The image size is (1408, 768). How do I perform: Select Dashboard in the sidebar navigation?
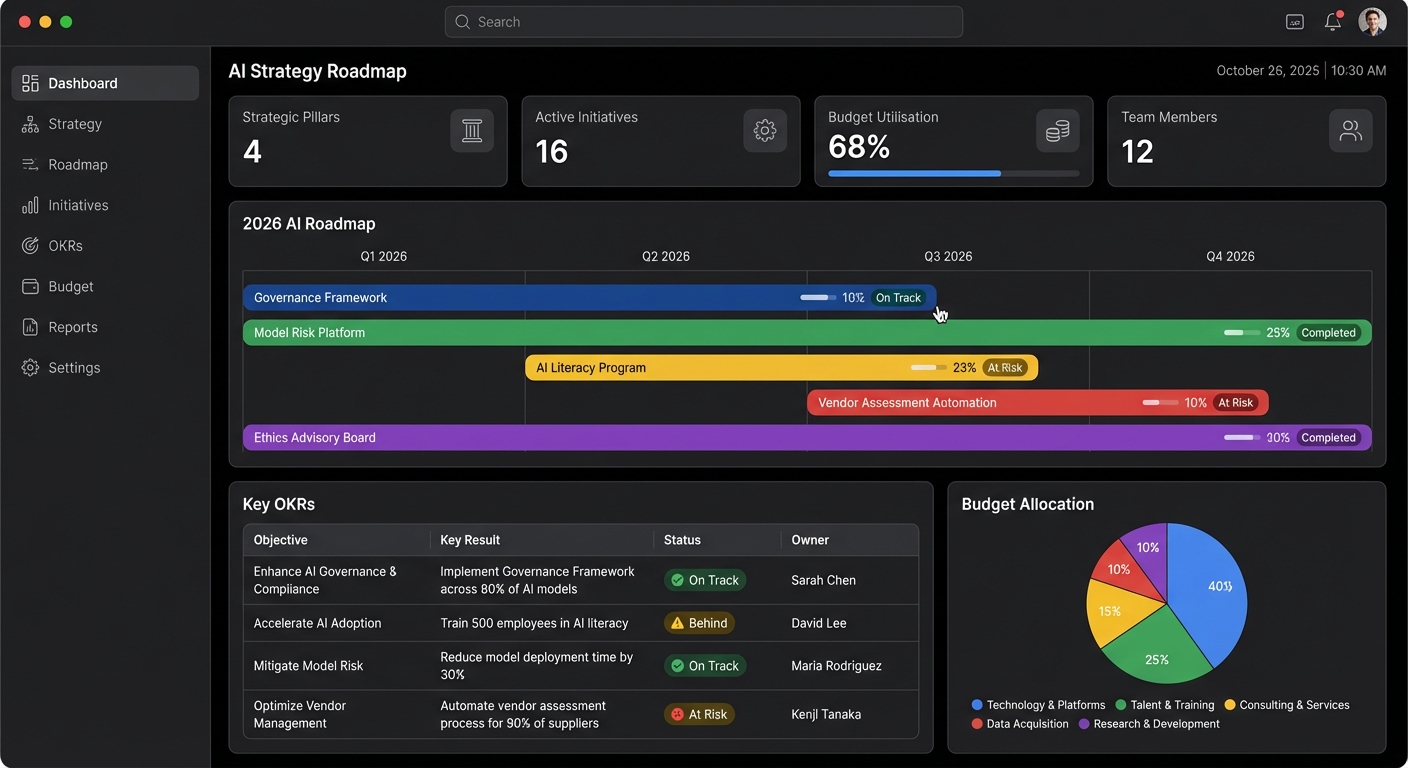click(82, 83)
